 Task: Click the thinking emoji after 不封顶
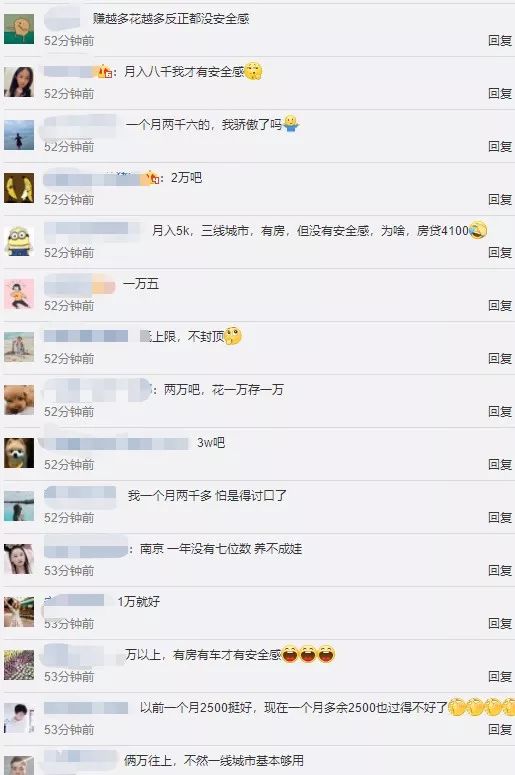(x=233, y=336)
